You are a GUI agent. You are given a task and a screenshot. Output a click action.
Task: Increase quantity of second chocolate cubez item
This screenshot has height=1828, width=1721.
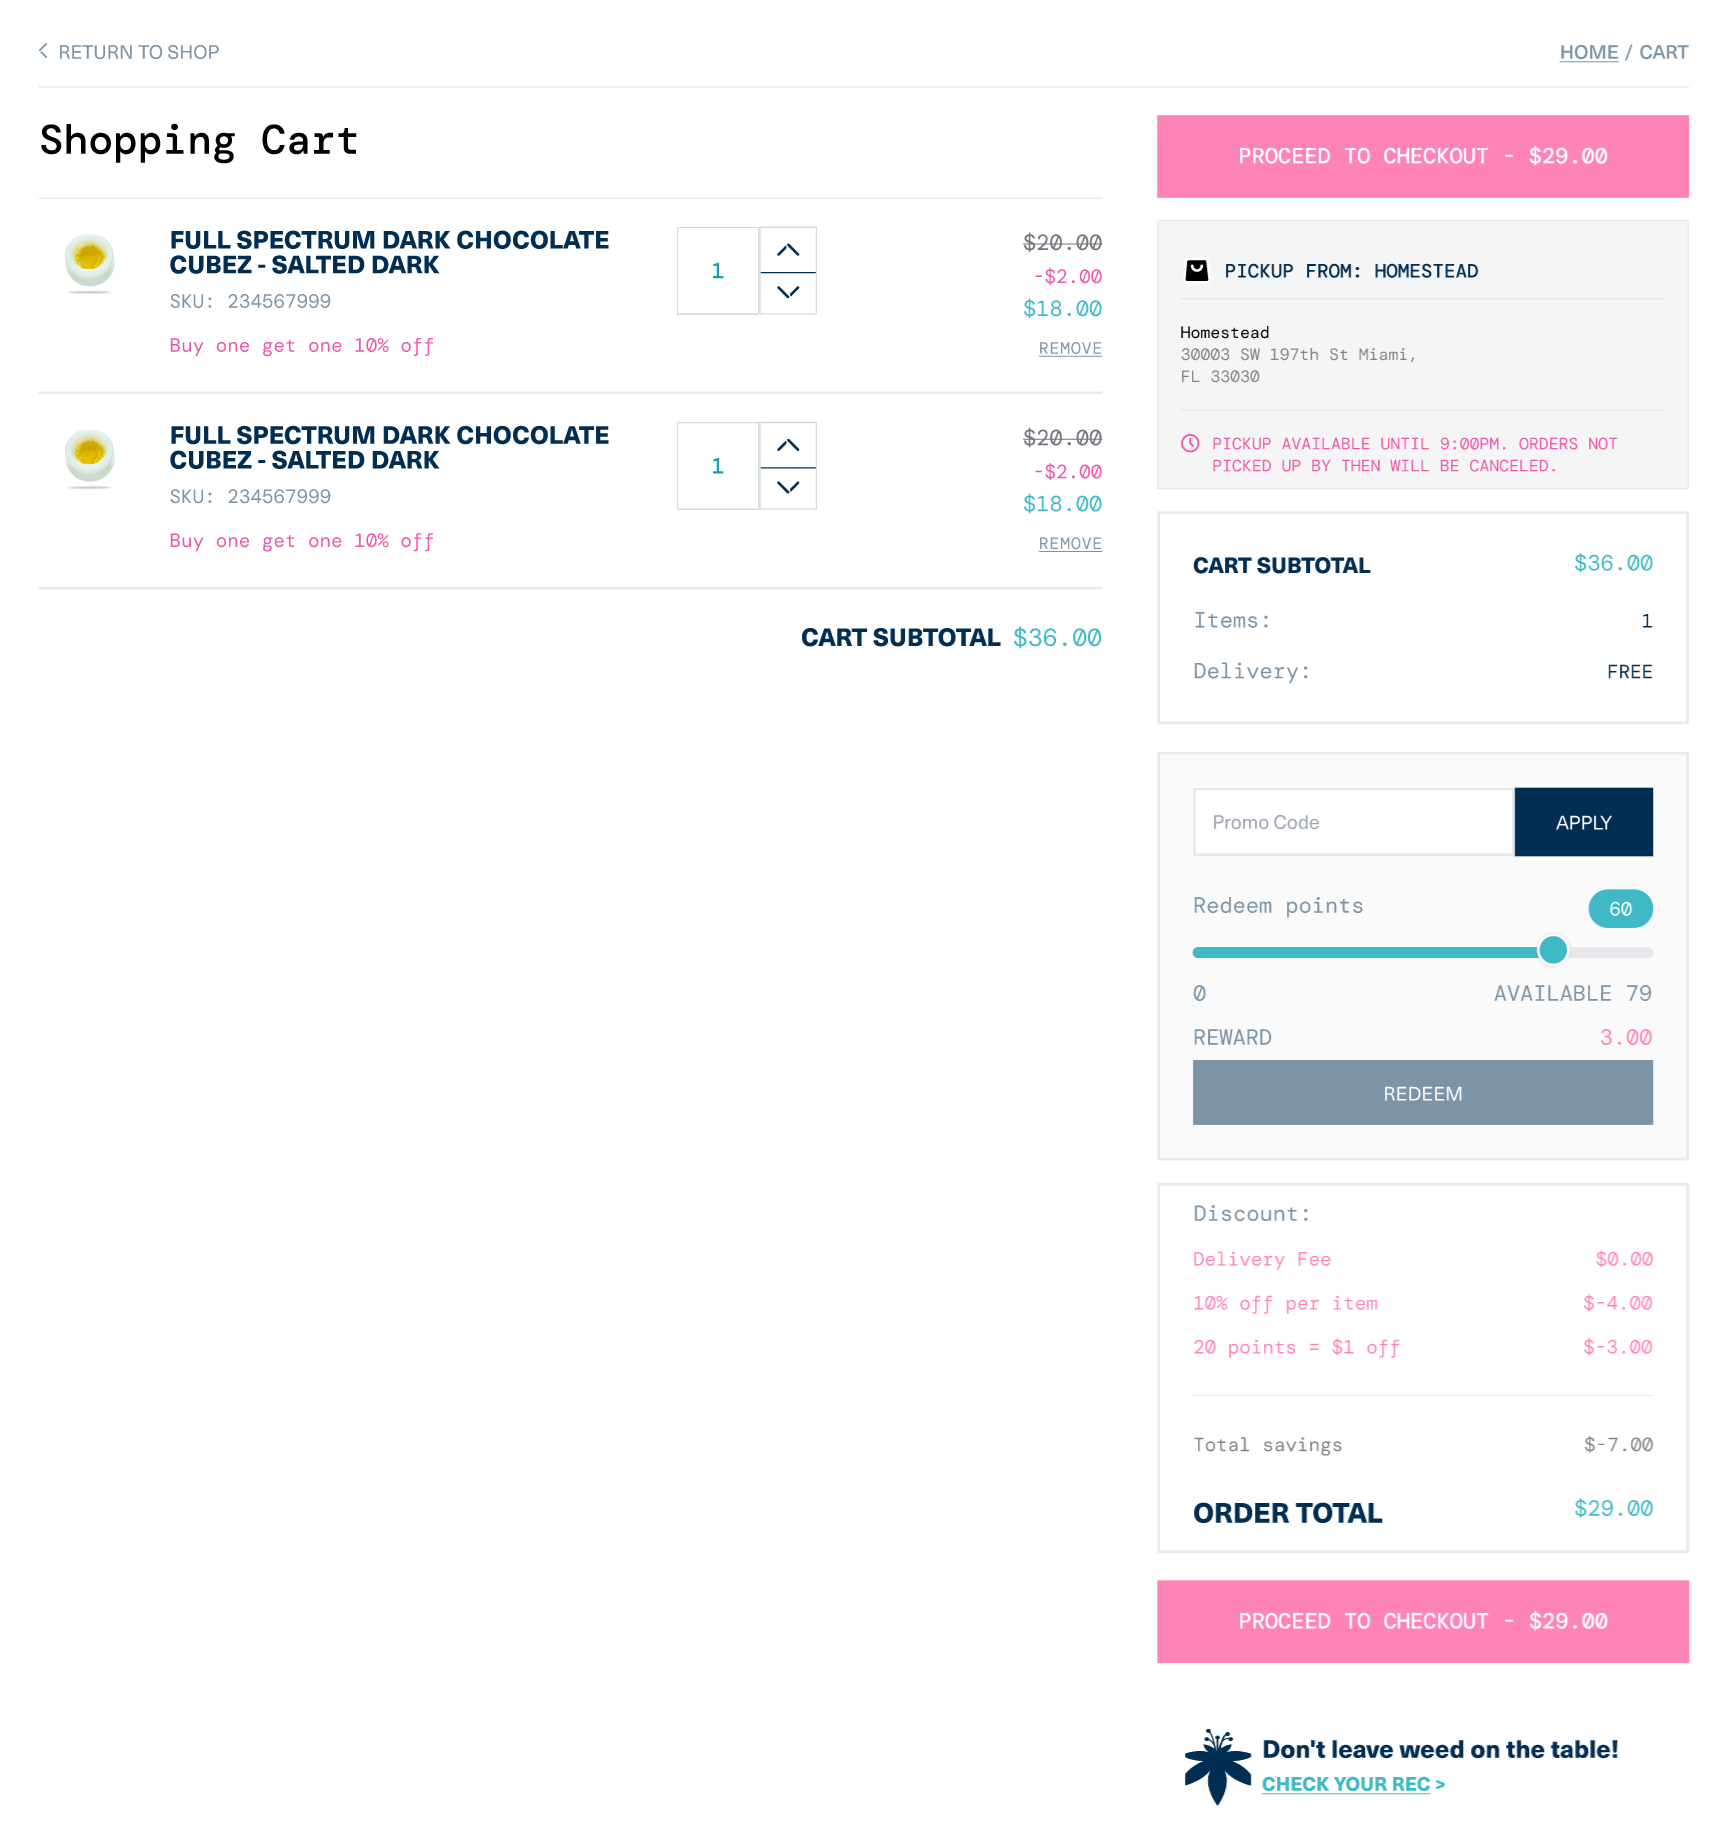tap(788, 445)
